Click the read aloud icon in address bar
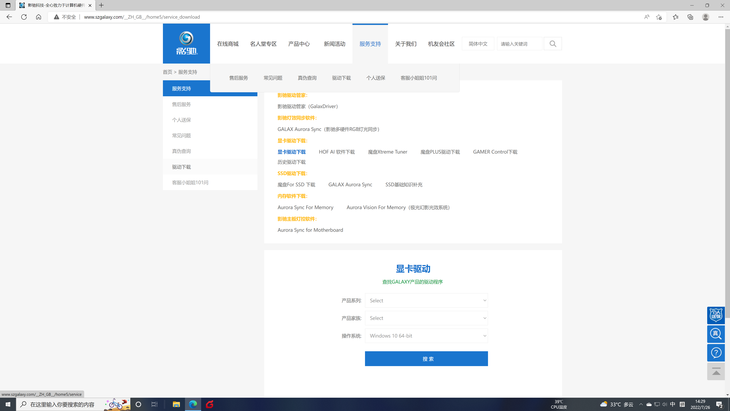The height and width of the screenshot is (411, 730). pyautogui.click(x=646, y=17)
